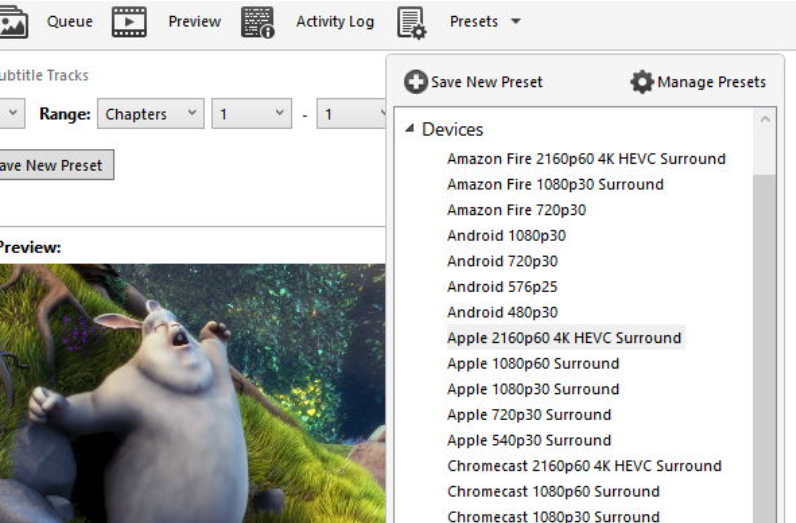
Task: Click the Presets document-gear icon
Action: [x=411, y=23]
